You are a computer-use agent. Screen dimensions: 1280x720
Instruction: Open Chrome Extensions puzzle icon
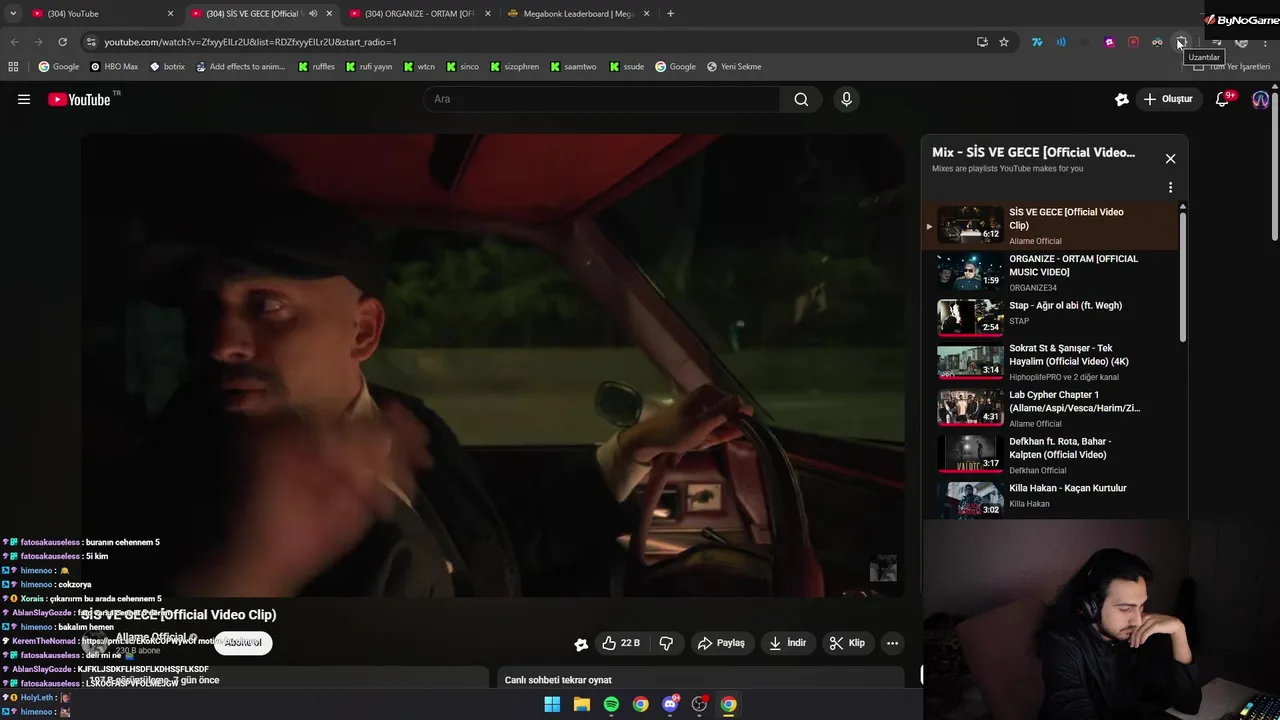point(1181,42)
